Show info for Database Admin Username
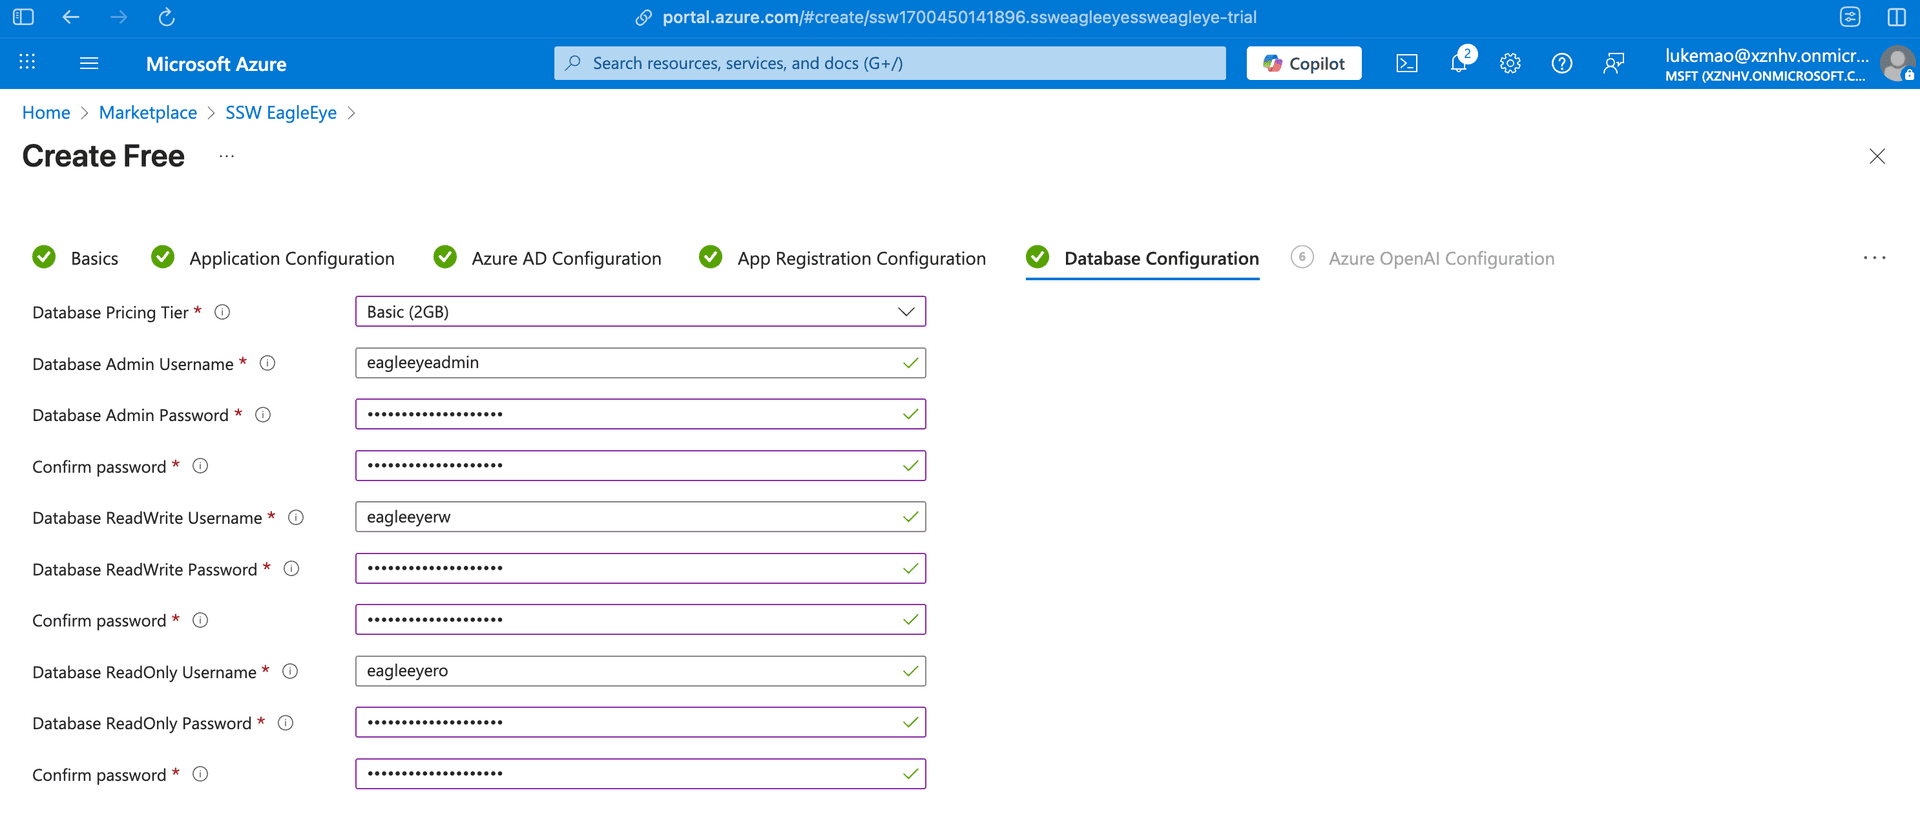Image resolution: width=1920 pixels, height=815 pixels. click(268, 363)
